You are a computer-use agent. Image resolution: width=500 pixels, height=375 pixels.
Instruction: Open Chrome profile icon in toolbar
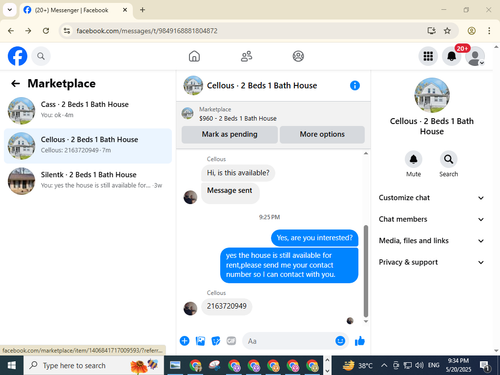click(471, 31)
